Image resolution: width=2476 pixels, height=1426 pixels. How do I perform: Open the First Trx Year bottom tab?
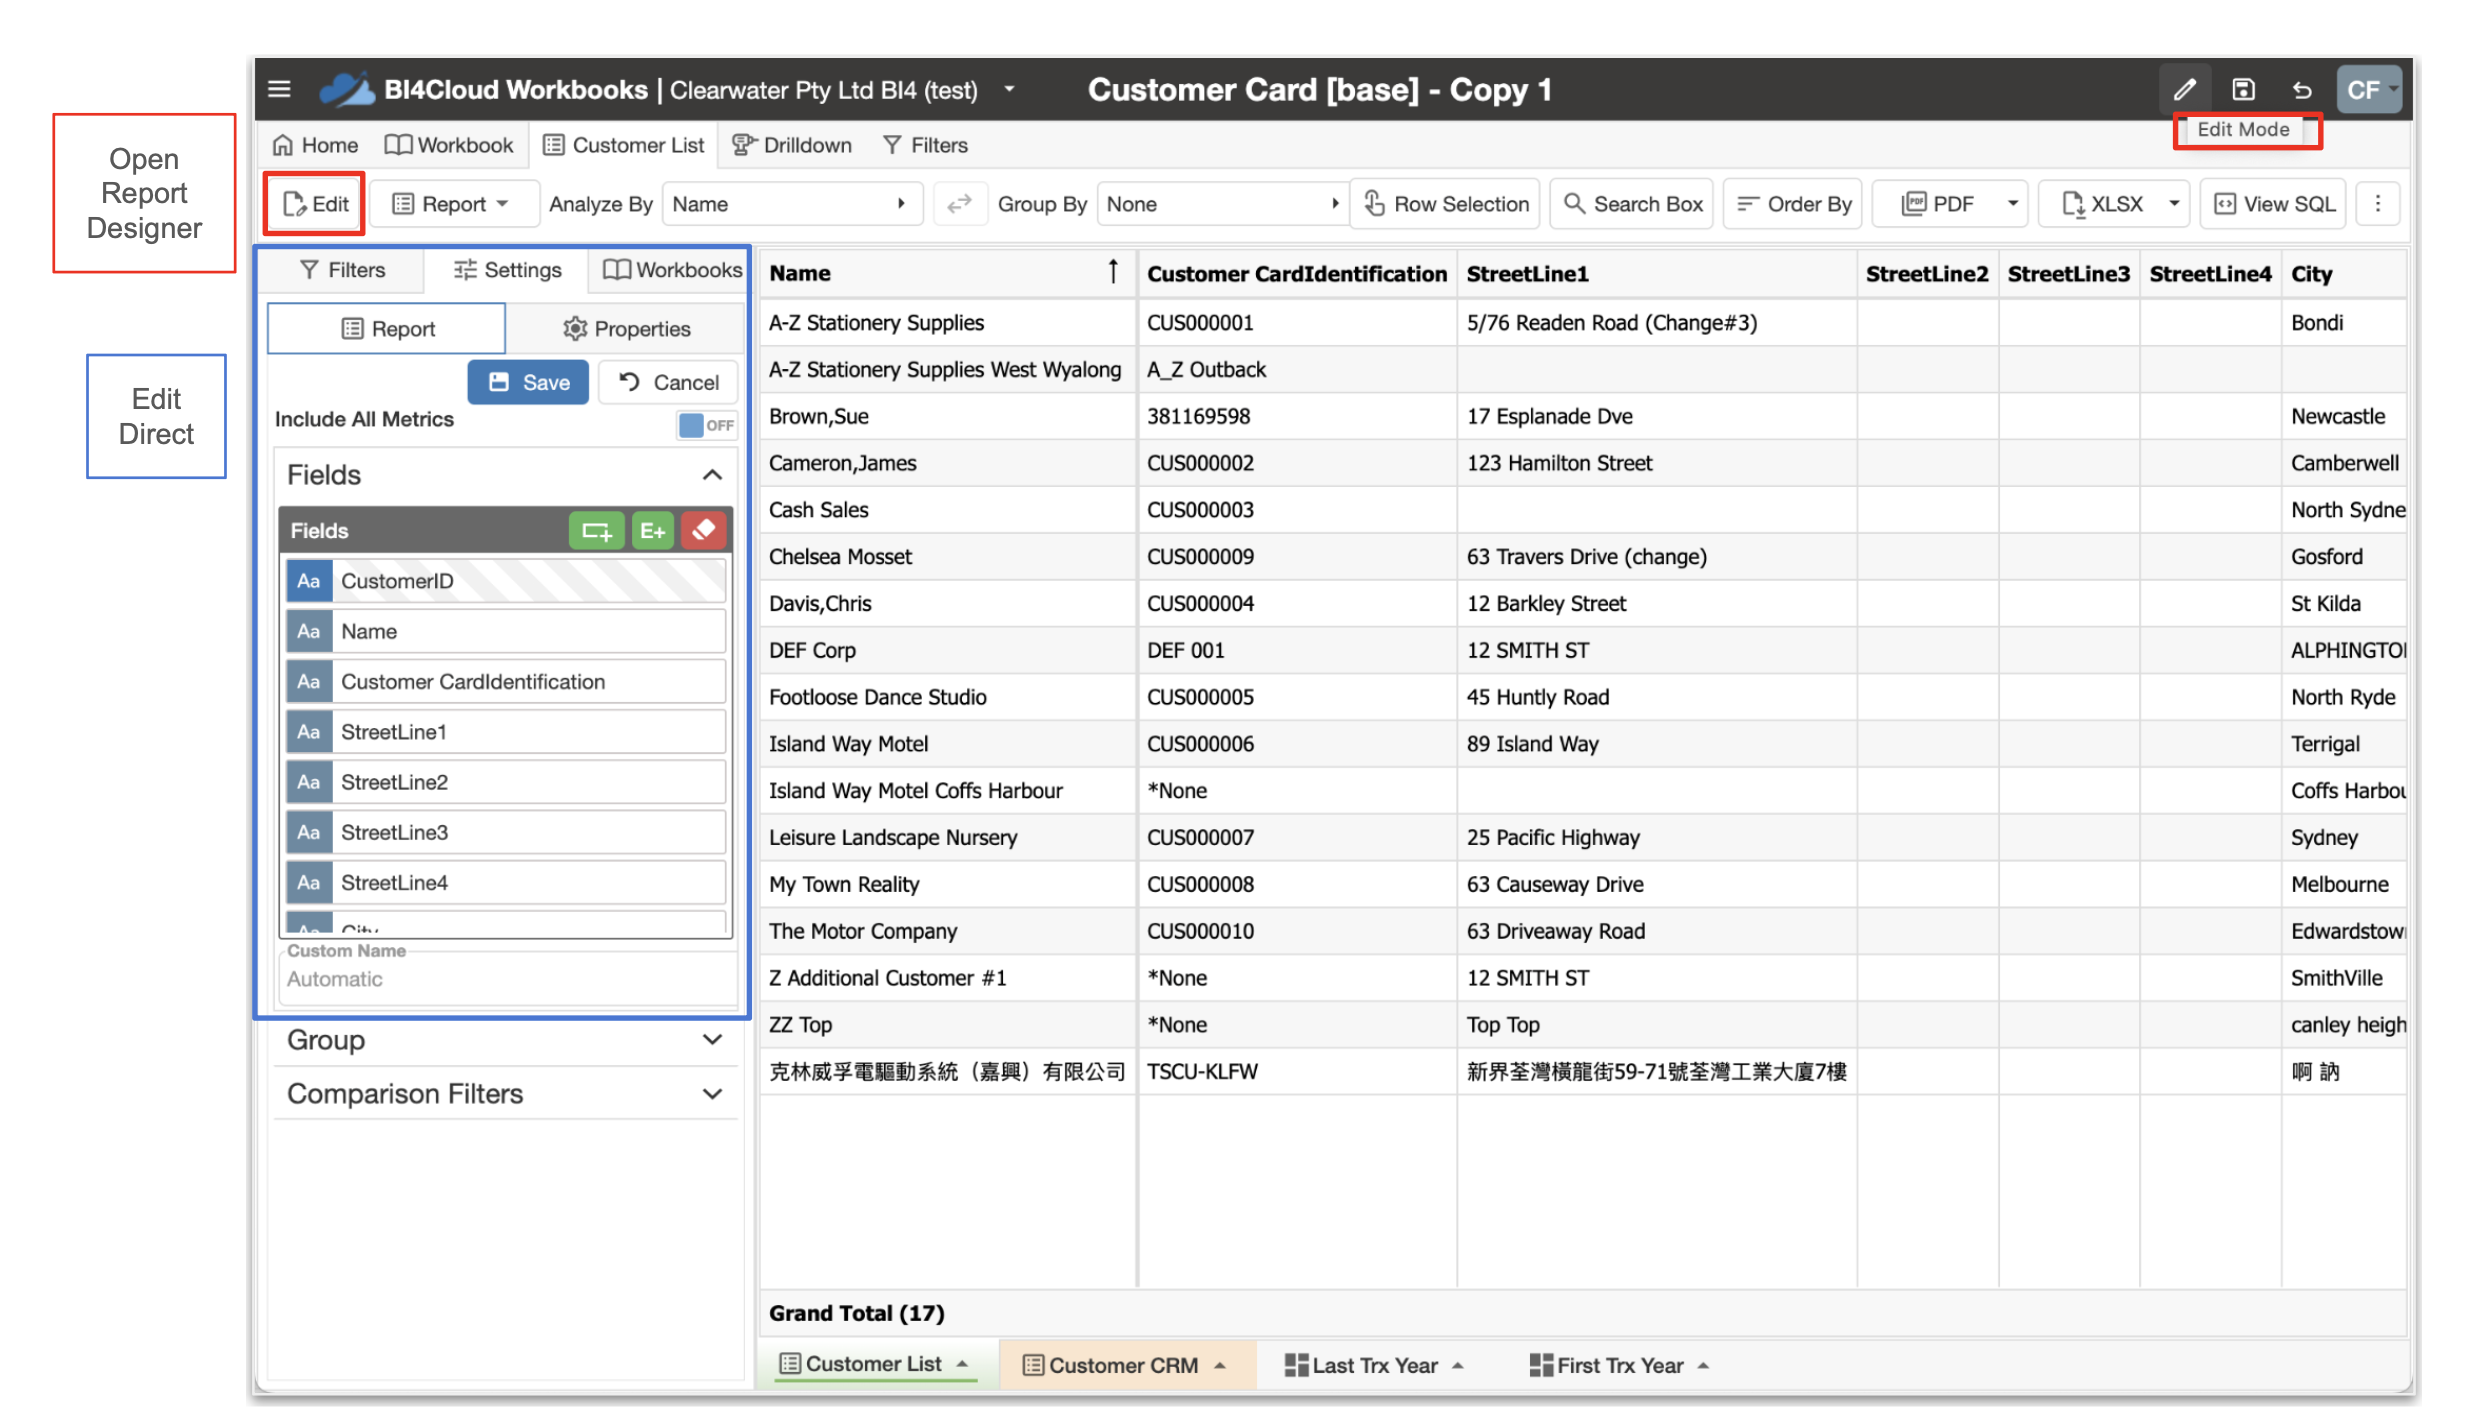pos(1620,1366)
